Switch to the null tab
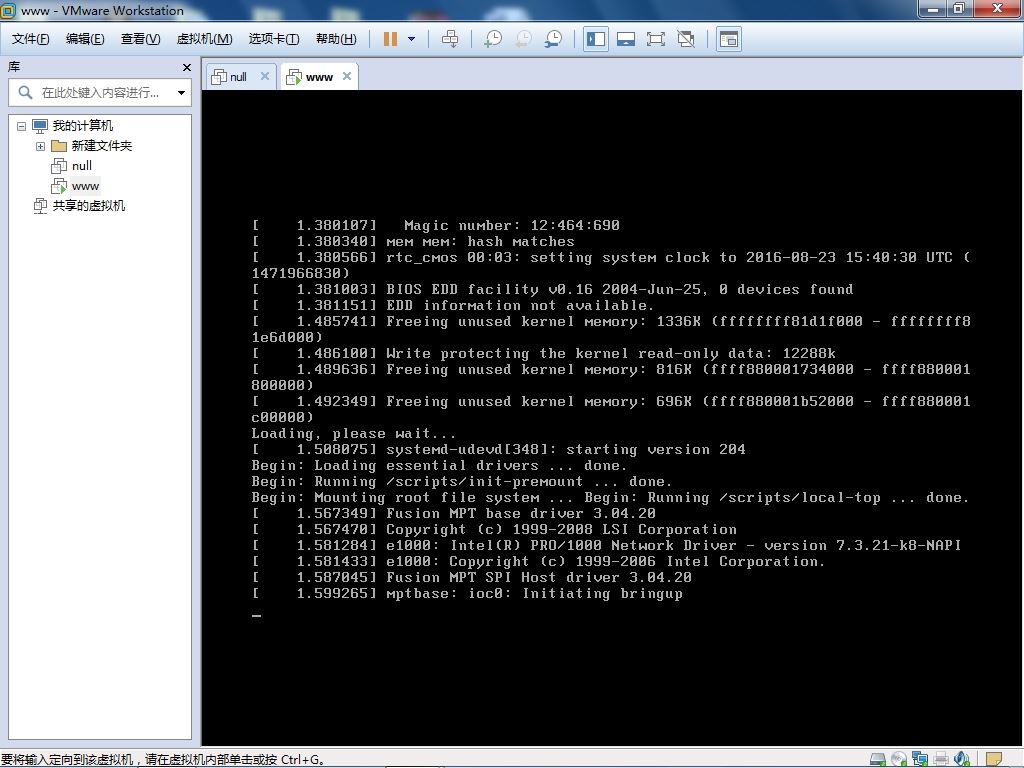 click(x=239, y=76)
